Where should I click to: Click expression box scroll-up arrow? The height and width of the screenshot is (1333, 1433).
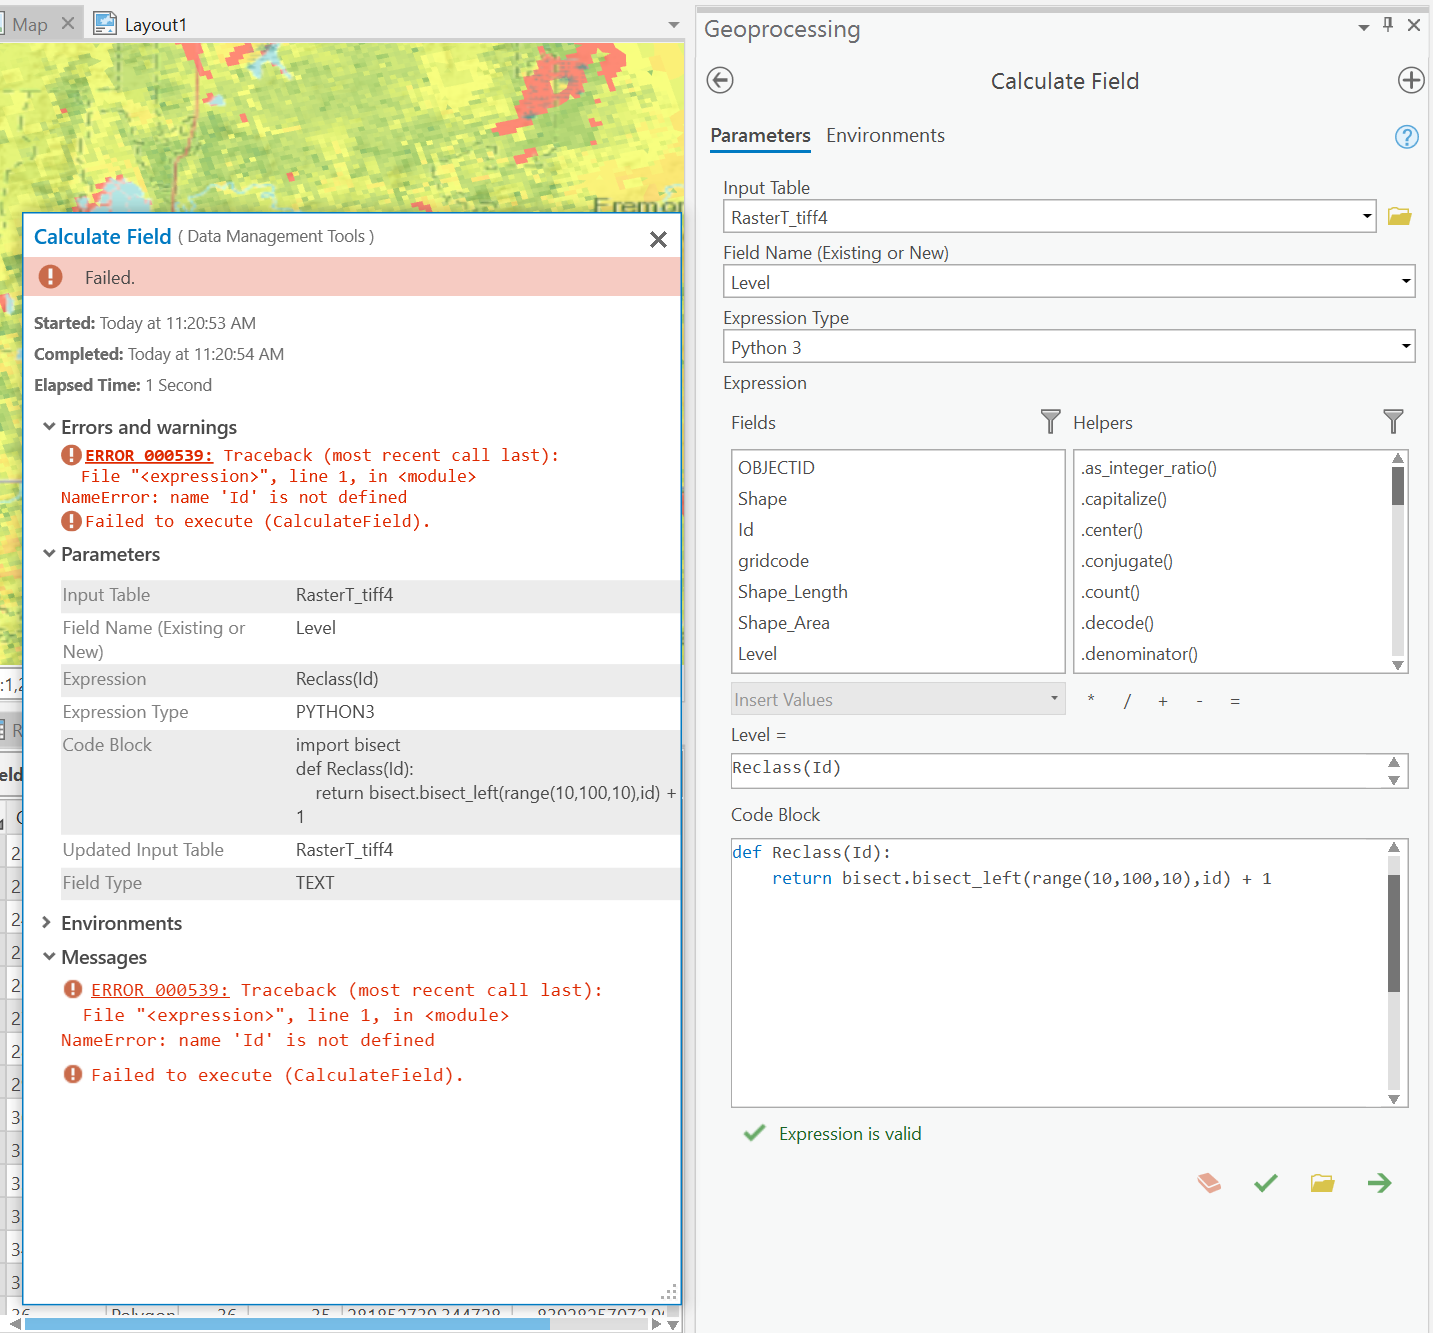point(1394,763)
